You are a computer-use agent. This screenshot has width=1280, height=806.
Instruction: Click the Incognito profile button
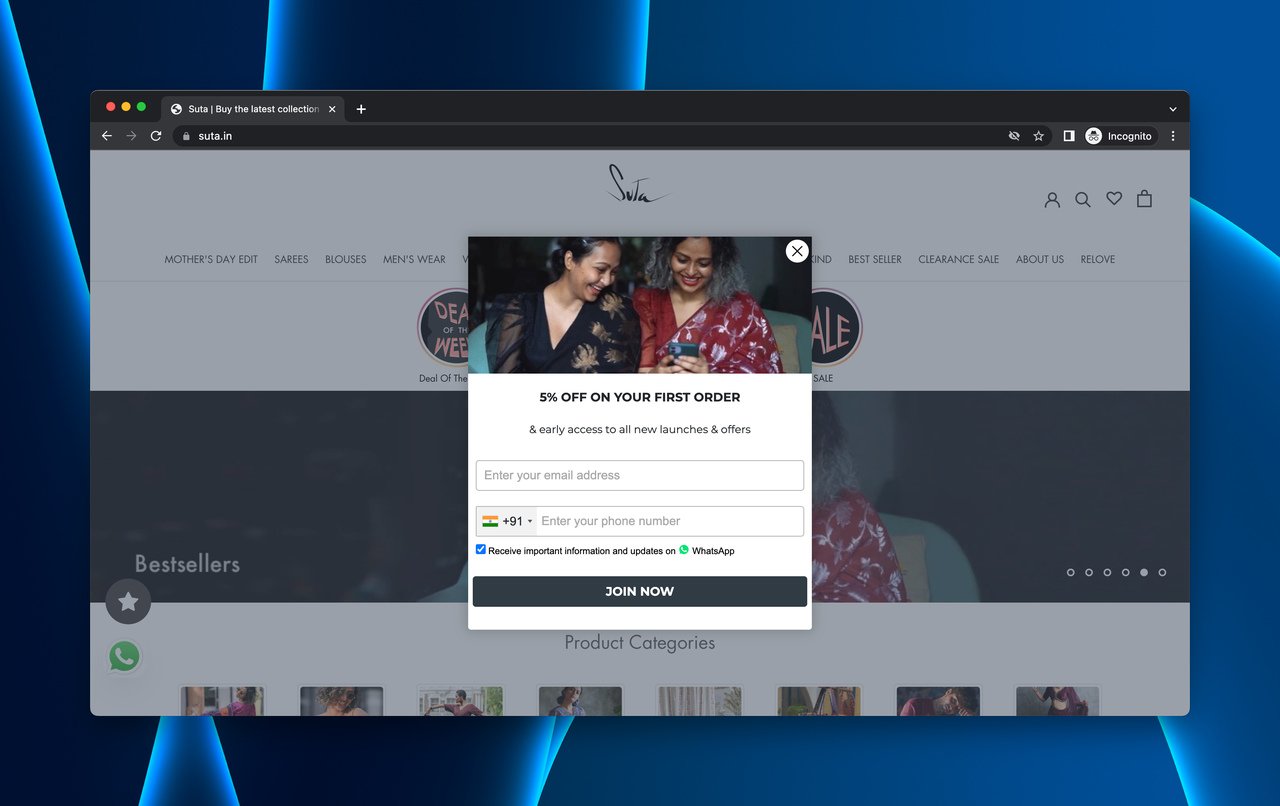click(x=1120, y=136)
